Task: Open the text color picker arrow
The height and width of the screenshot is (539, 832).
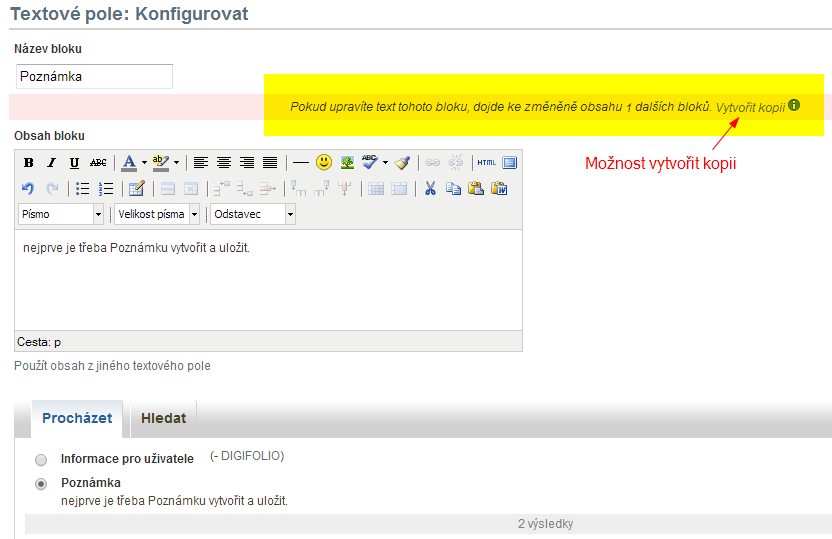Action: tap(144, 162)
